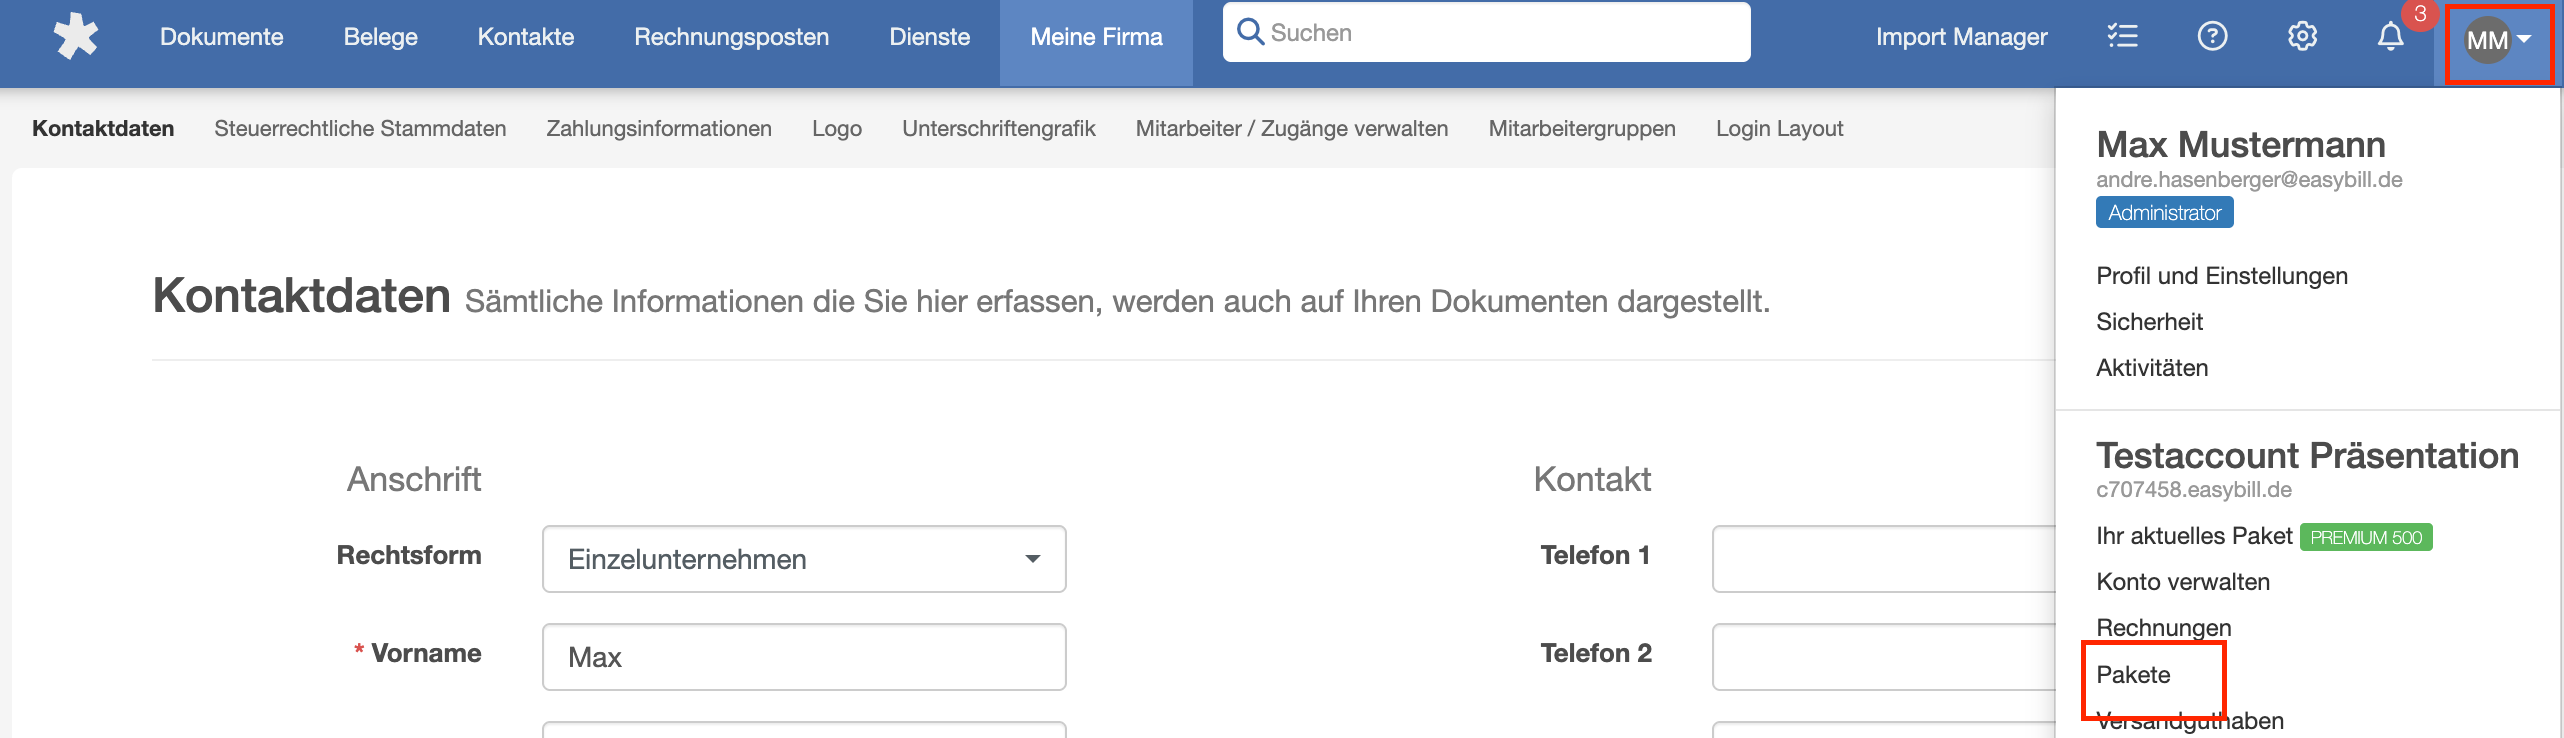This screenshot has height=738, width=2564.
Task: Open Konto verwalten
Action: click(x=2183, y=582)
